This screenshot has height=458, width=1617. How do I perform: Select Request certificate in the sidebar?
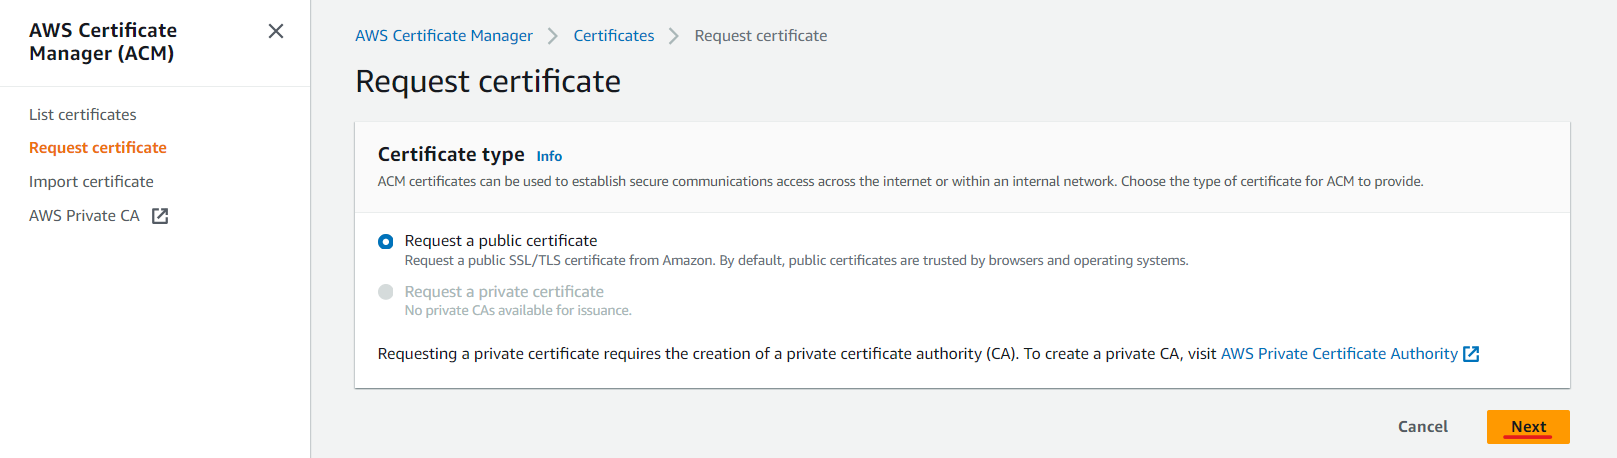tap(98, 148)
